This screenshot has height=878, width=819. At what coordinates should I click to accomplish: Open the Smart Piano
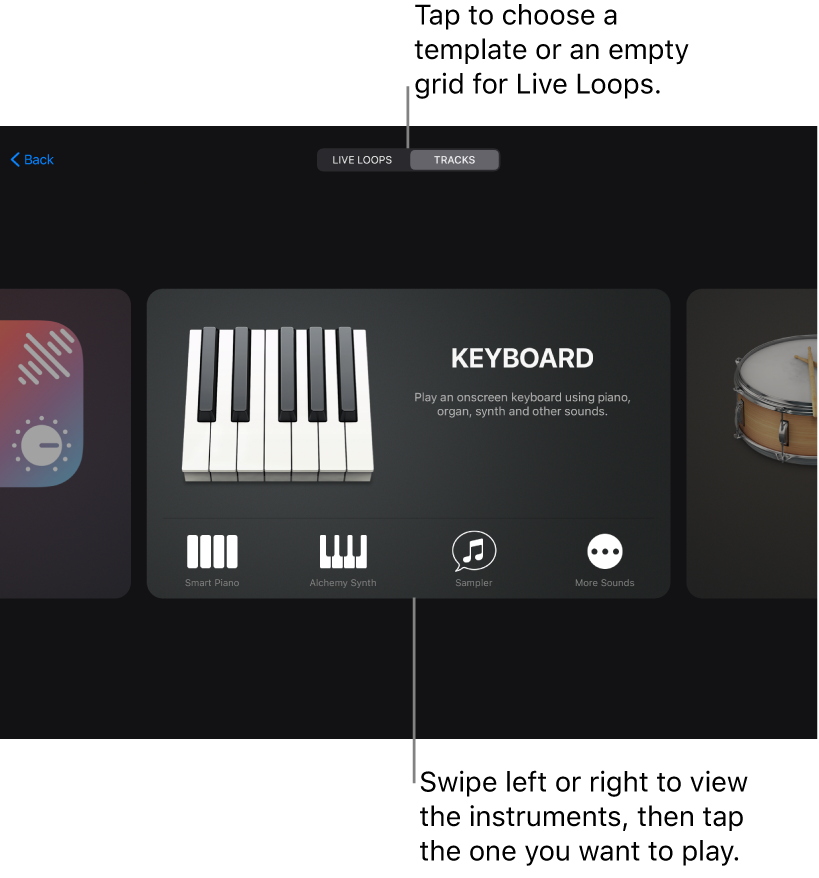[x=212, y=558]
